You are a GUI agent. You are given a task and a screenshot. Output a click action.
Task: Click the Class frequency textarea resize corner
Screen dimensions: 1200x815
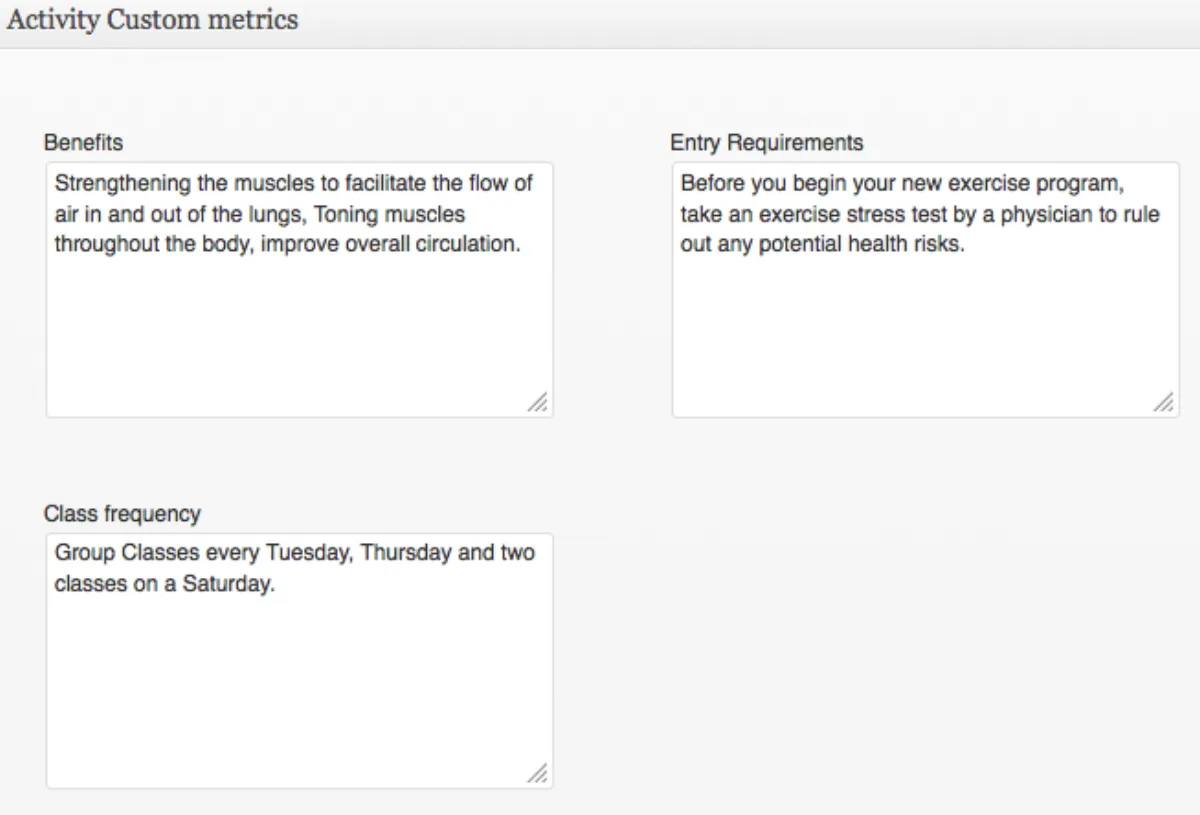point(538,773)
